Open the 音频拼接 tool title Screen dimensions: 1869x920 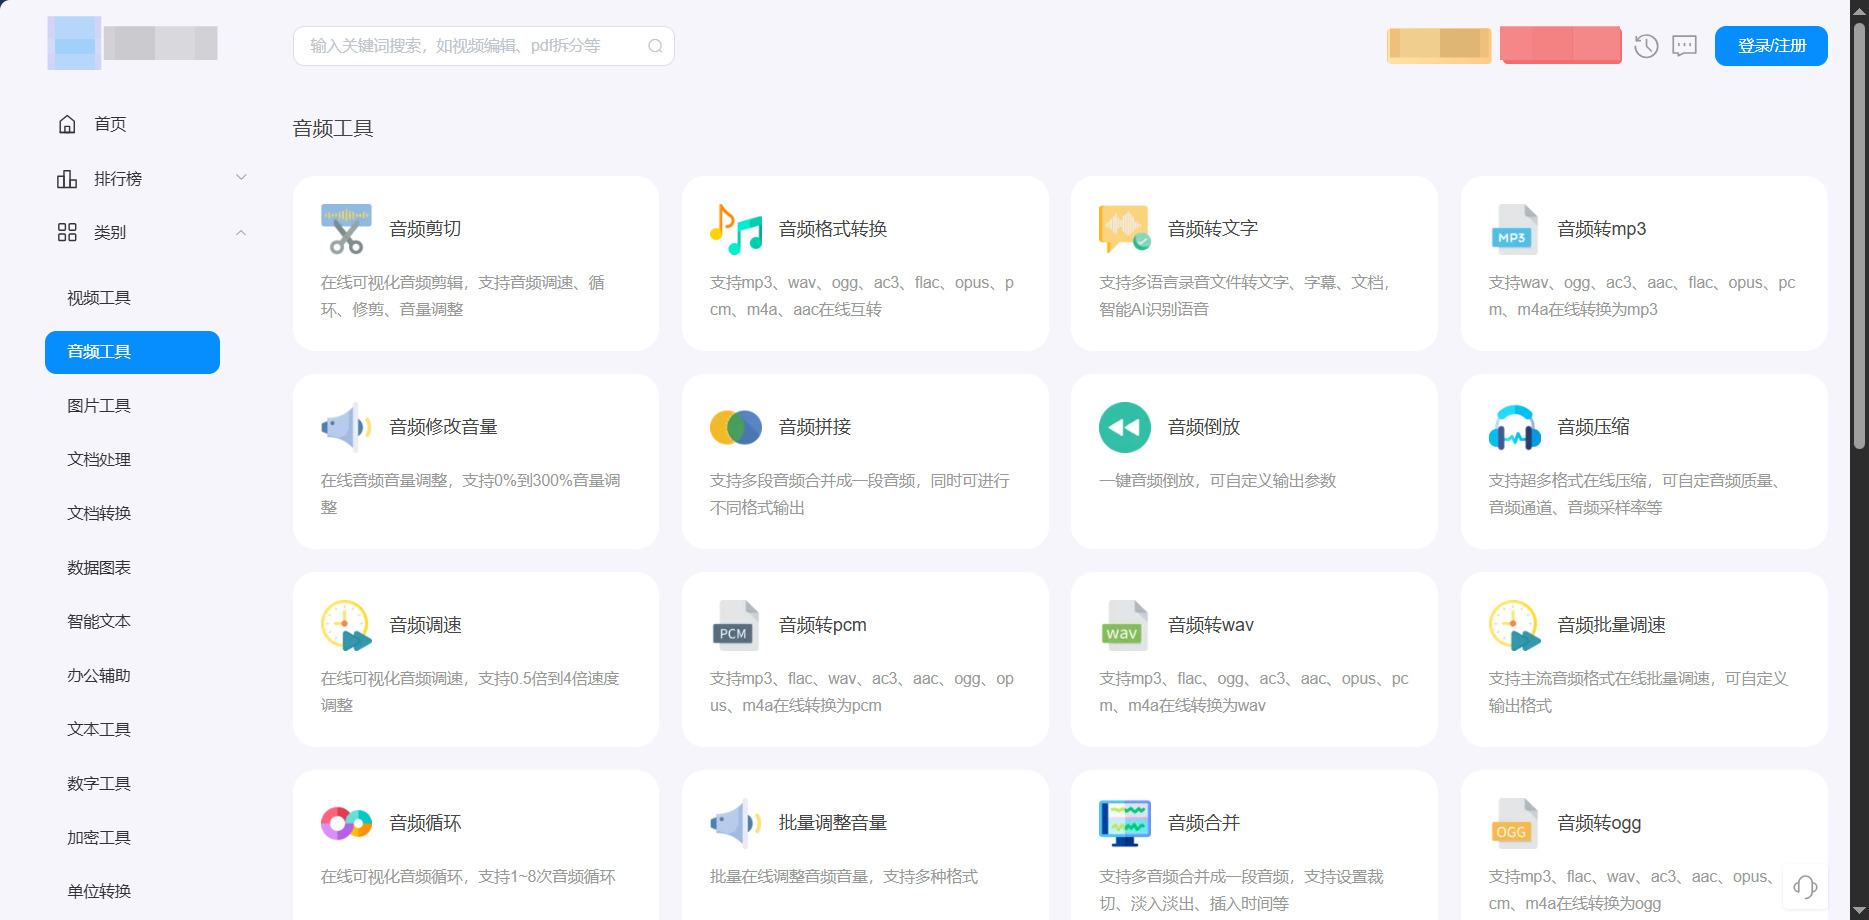coord(815,427)
